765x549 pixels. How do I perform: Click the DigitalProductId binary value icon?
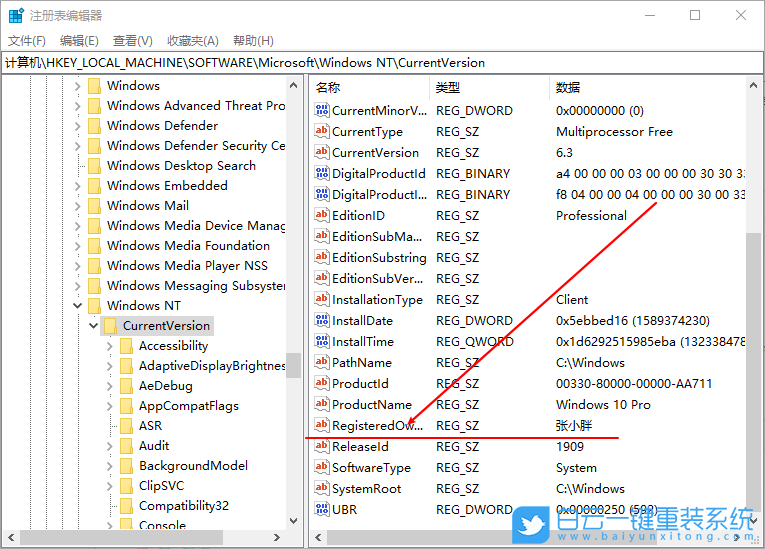[x=321, y=174]
